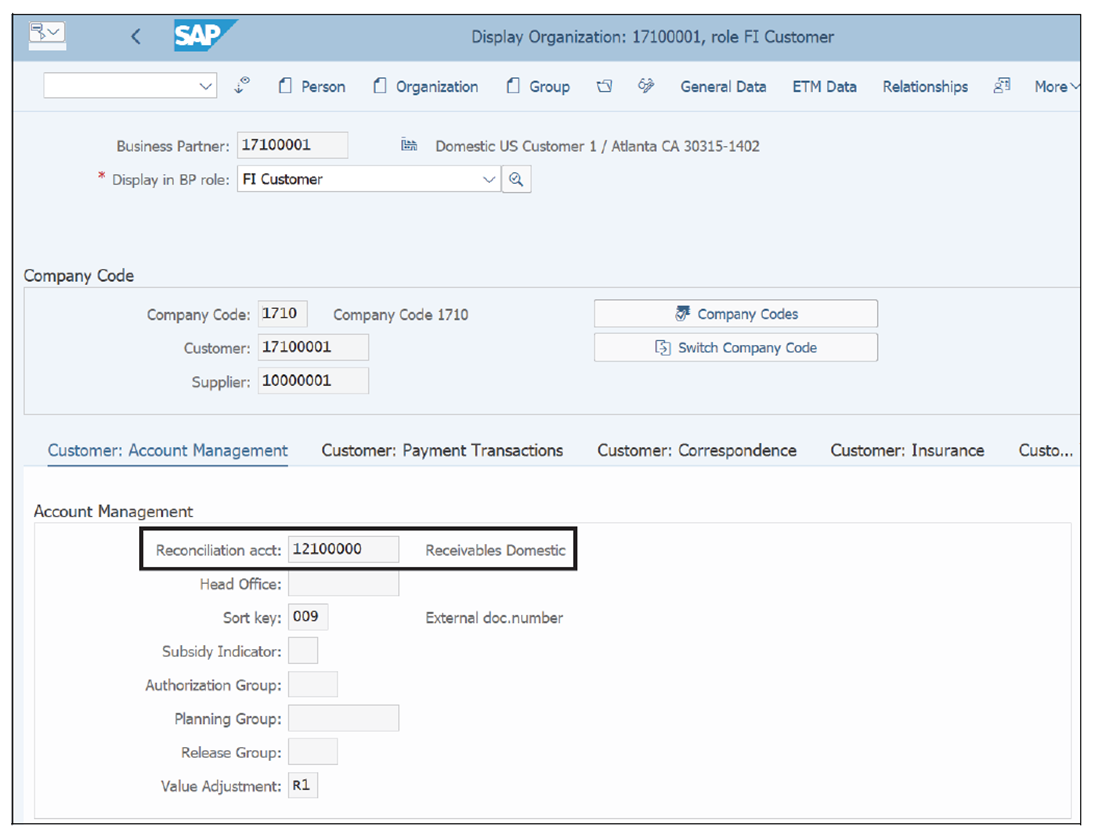Viewport: 1096px width, 837px height.
Task: Open the Customer: Correspondence tab
Action: tap(696, 450)
